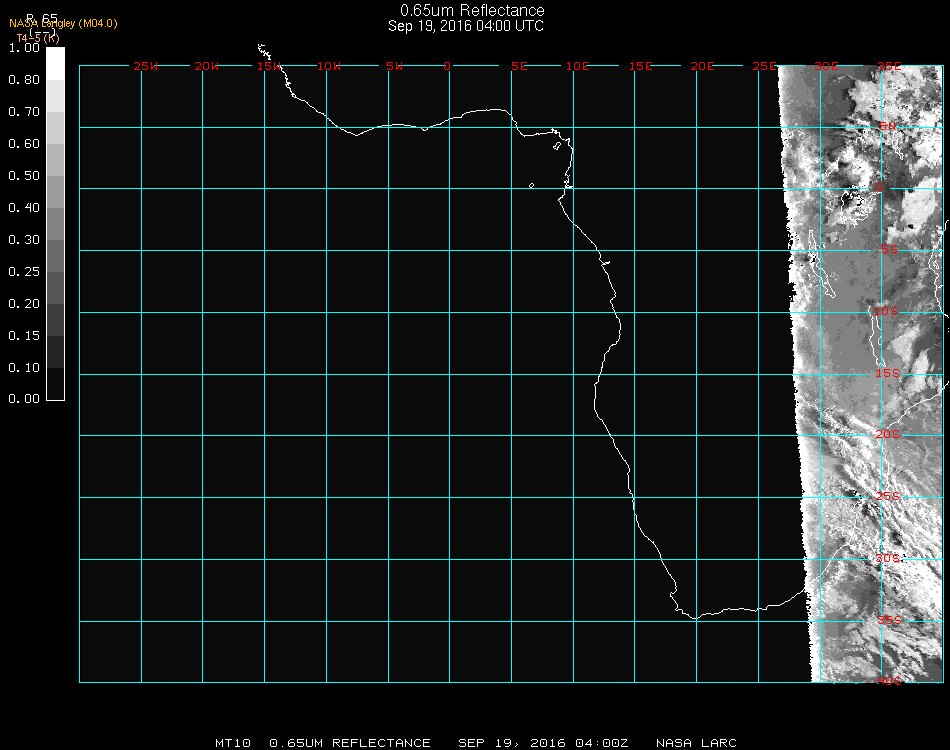The height and width of the screenshot is (750, 950).
Task: Click the 20S latitude label
Action: (887, 434)
